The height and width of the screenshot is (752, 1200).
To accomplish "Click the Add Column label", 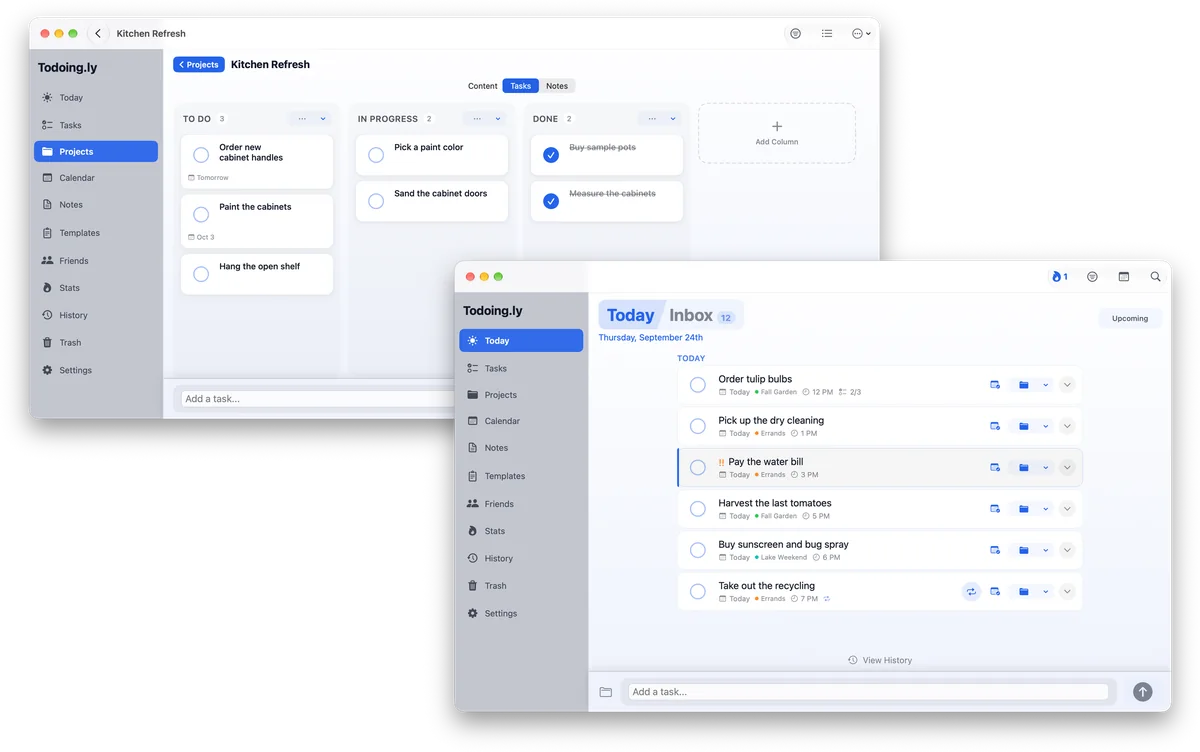I will [x=777, y=142].
